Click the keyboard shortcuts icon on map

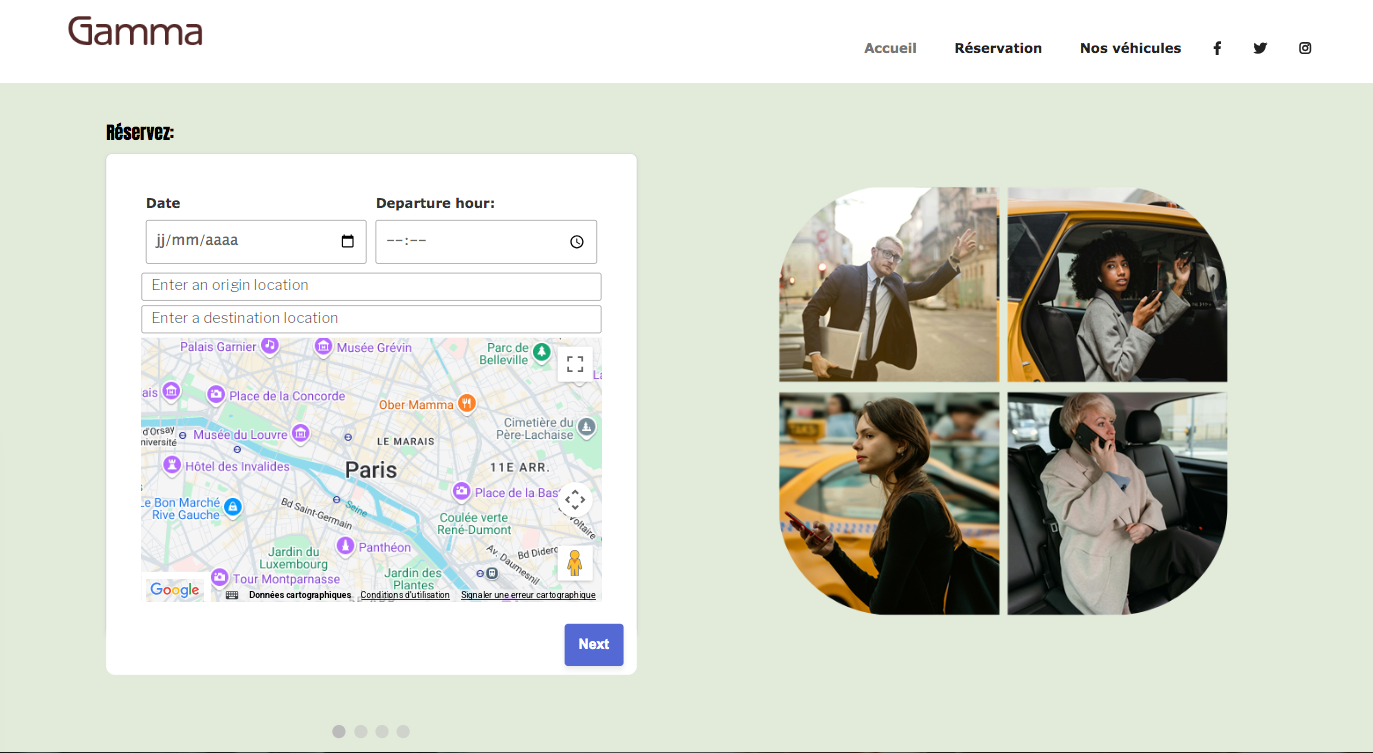232,595
